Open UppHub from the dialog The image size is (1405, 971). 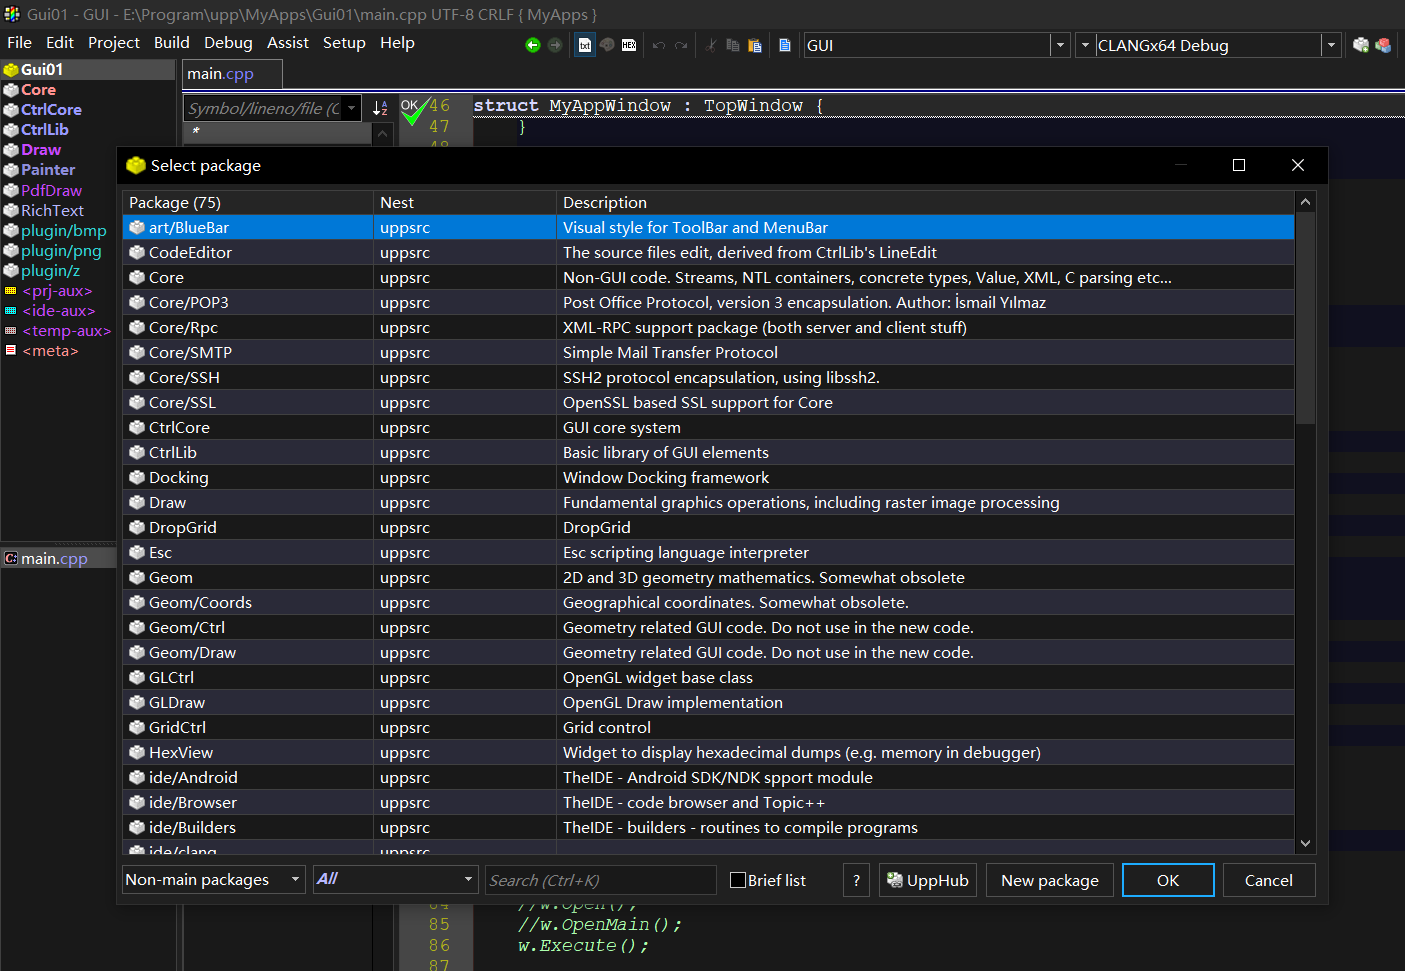pyautogui.click(x=928, y=880)
